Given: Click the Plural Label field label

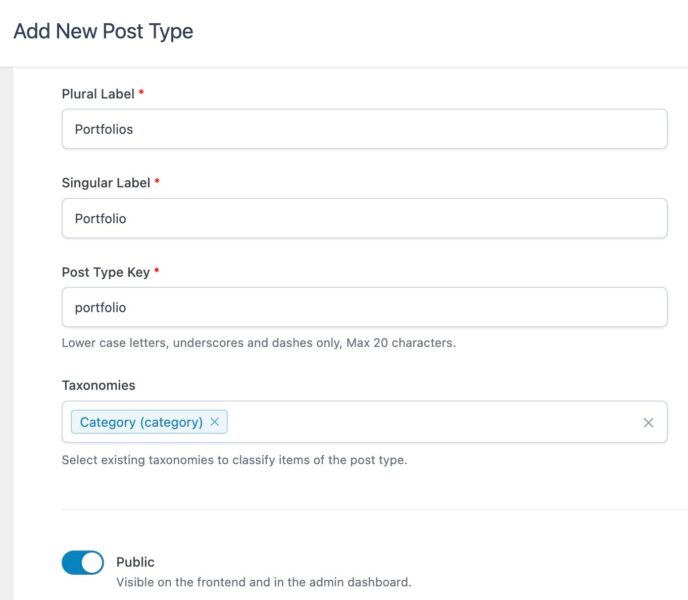Looking at the screenshot, I should click(98, 94).
